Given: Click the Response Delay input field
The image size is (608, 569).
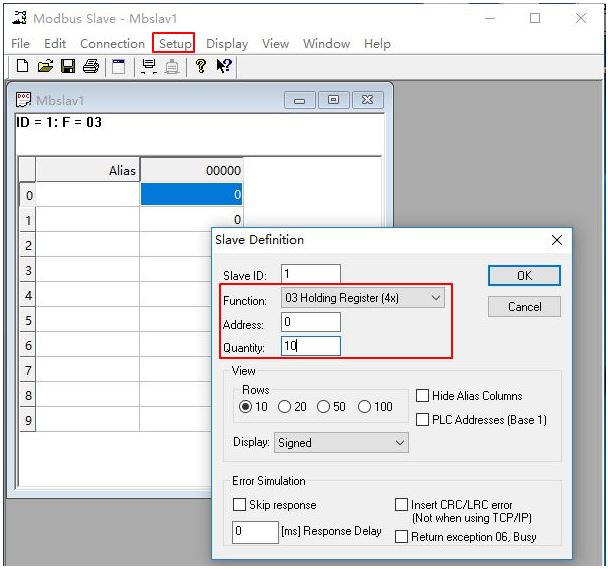Looking at the screenshot, I should [255, 531].
